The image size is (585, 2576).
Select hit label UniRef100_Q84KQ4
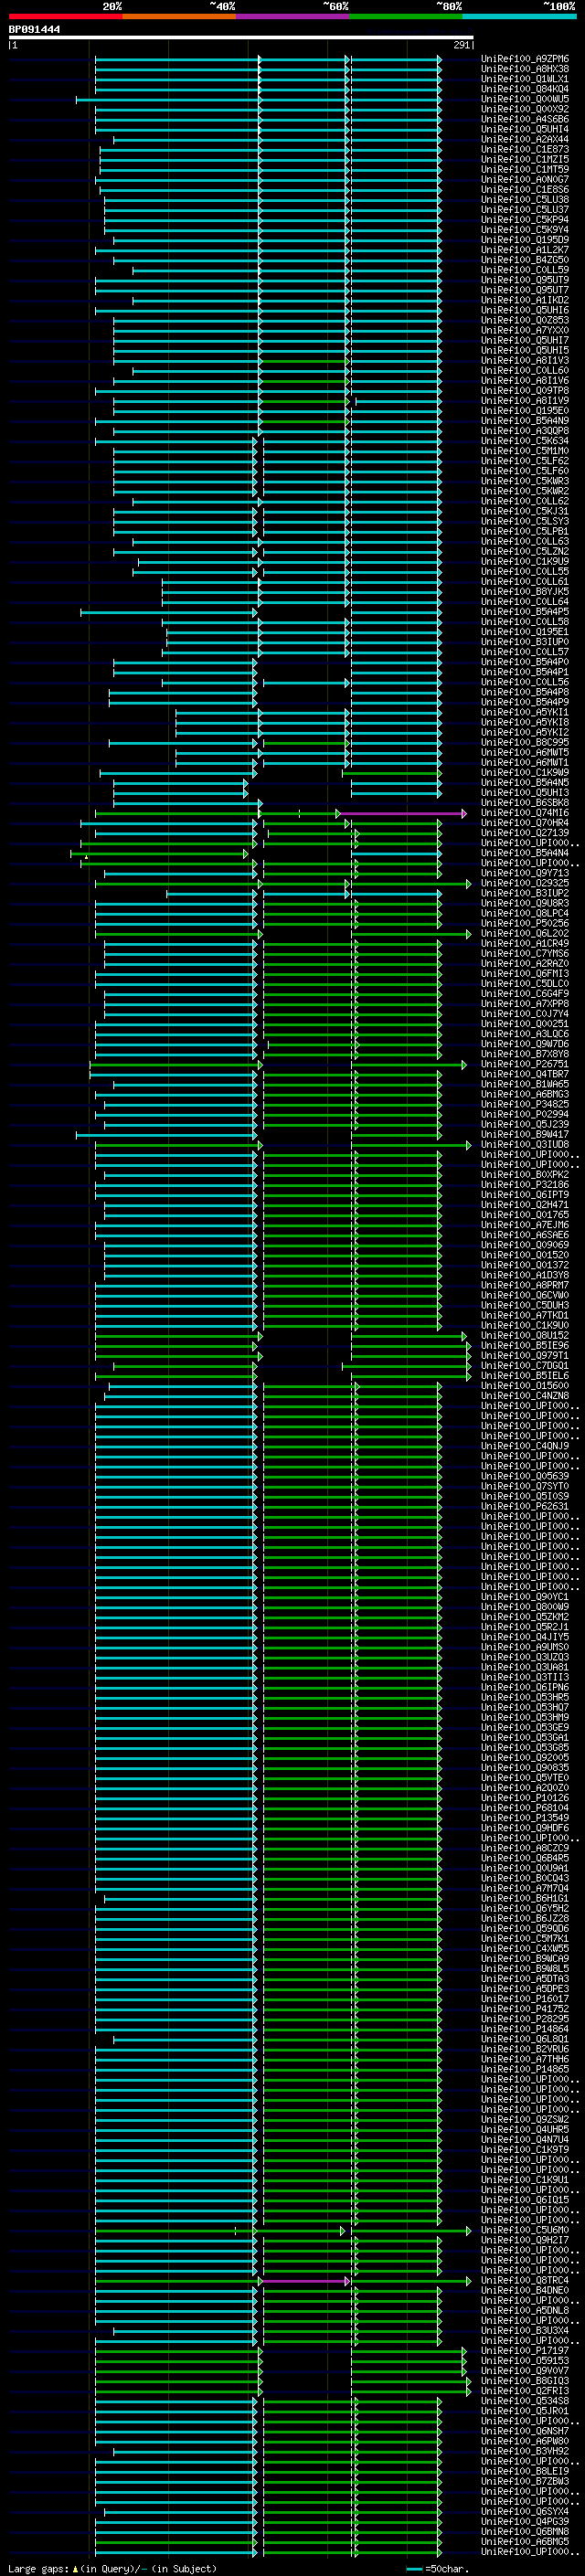[x=525, y=89]
